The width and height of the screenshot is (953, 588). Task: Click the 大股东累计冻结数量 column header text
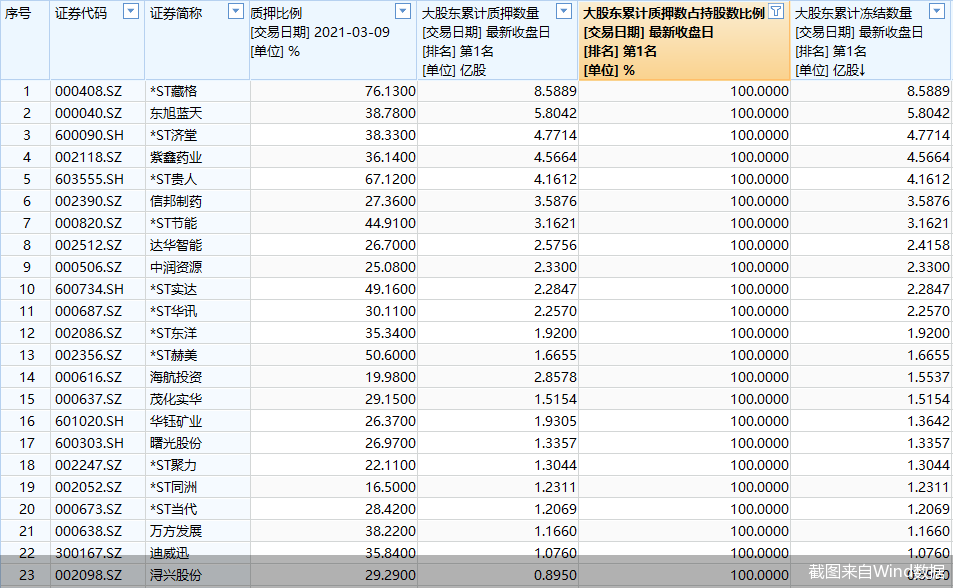point(853,13)
